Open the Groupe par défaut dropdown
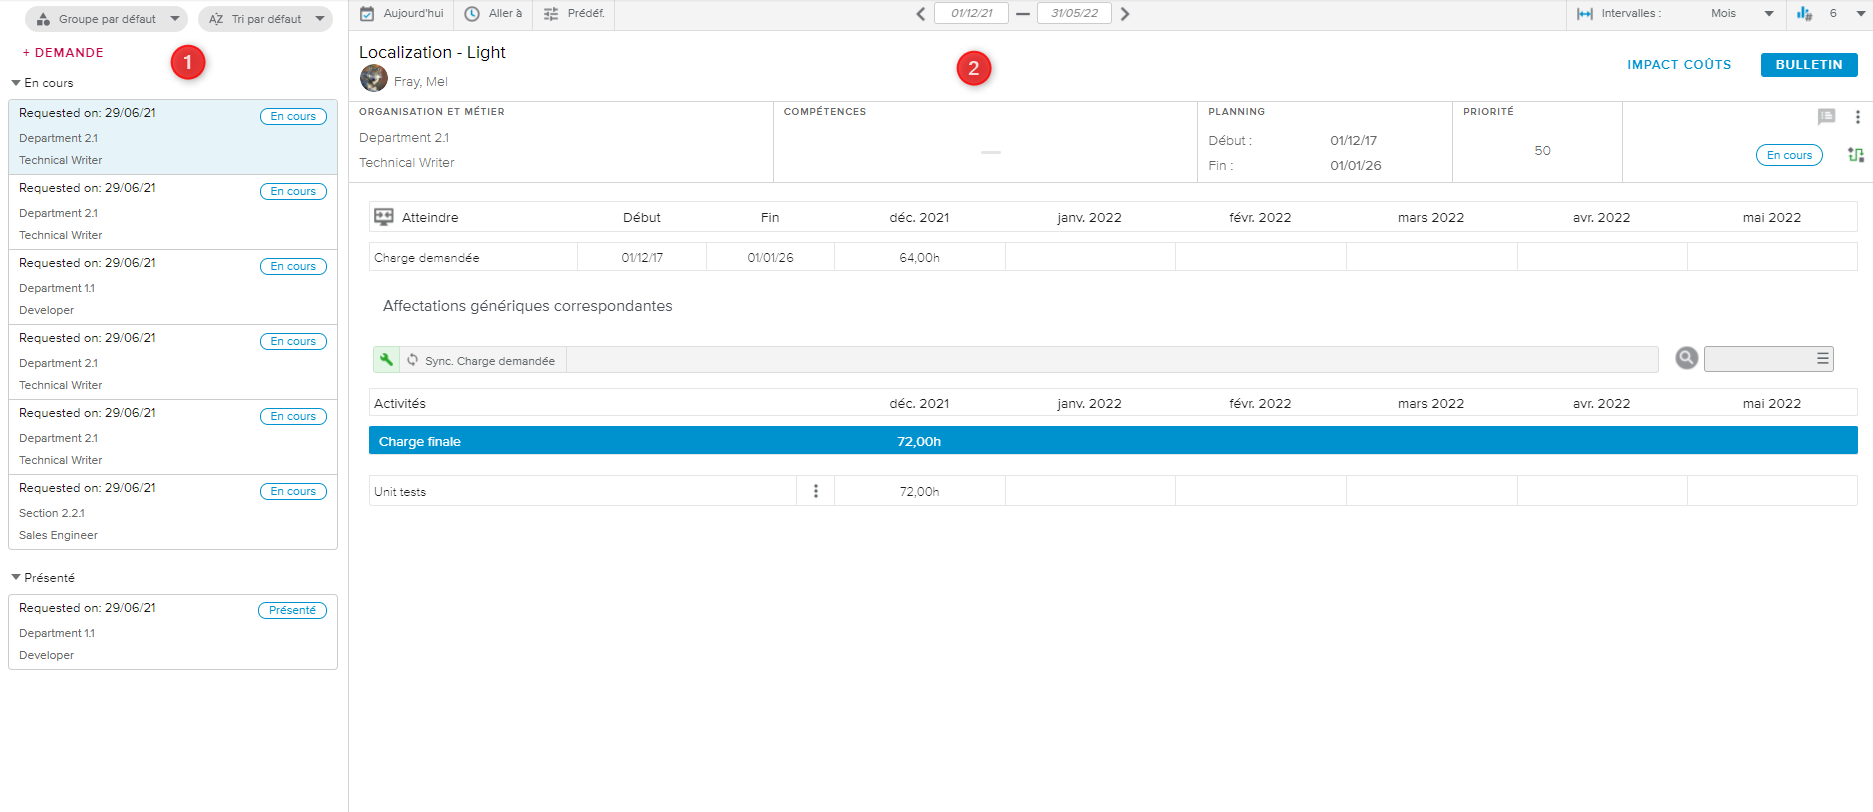Image resolution: width=1873 pixels, height=812 pixels. click(106, 19)
